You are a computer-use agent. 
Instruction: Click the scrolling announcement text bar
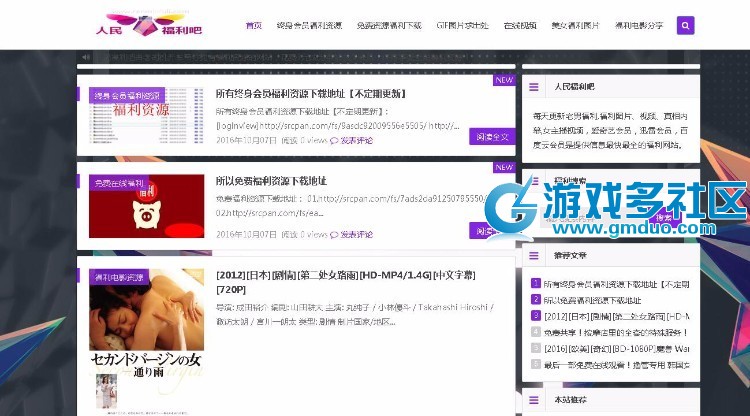297,57
